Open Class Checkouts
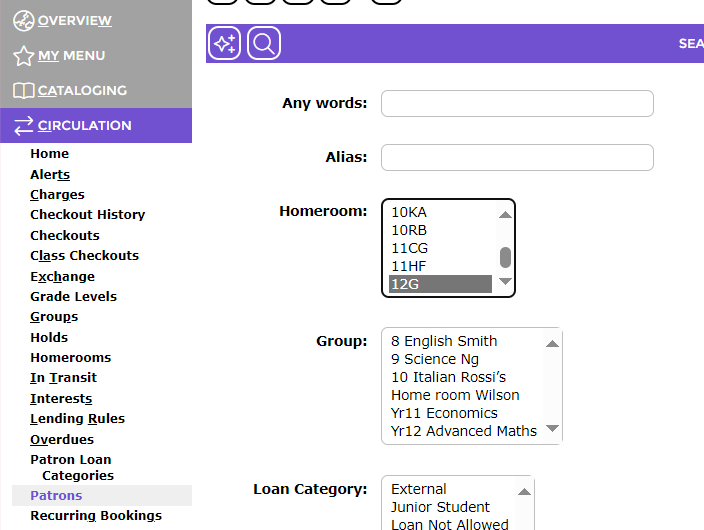704x530 pixels. 84,256
